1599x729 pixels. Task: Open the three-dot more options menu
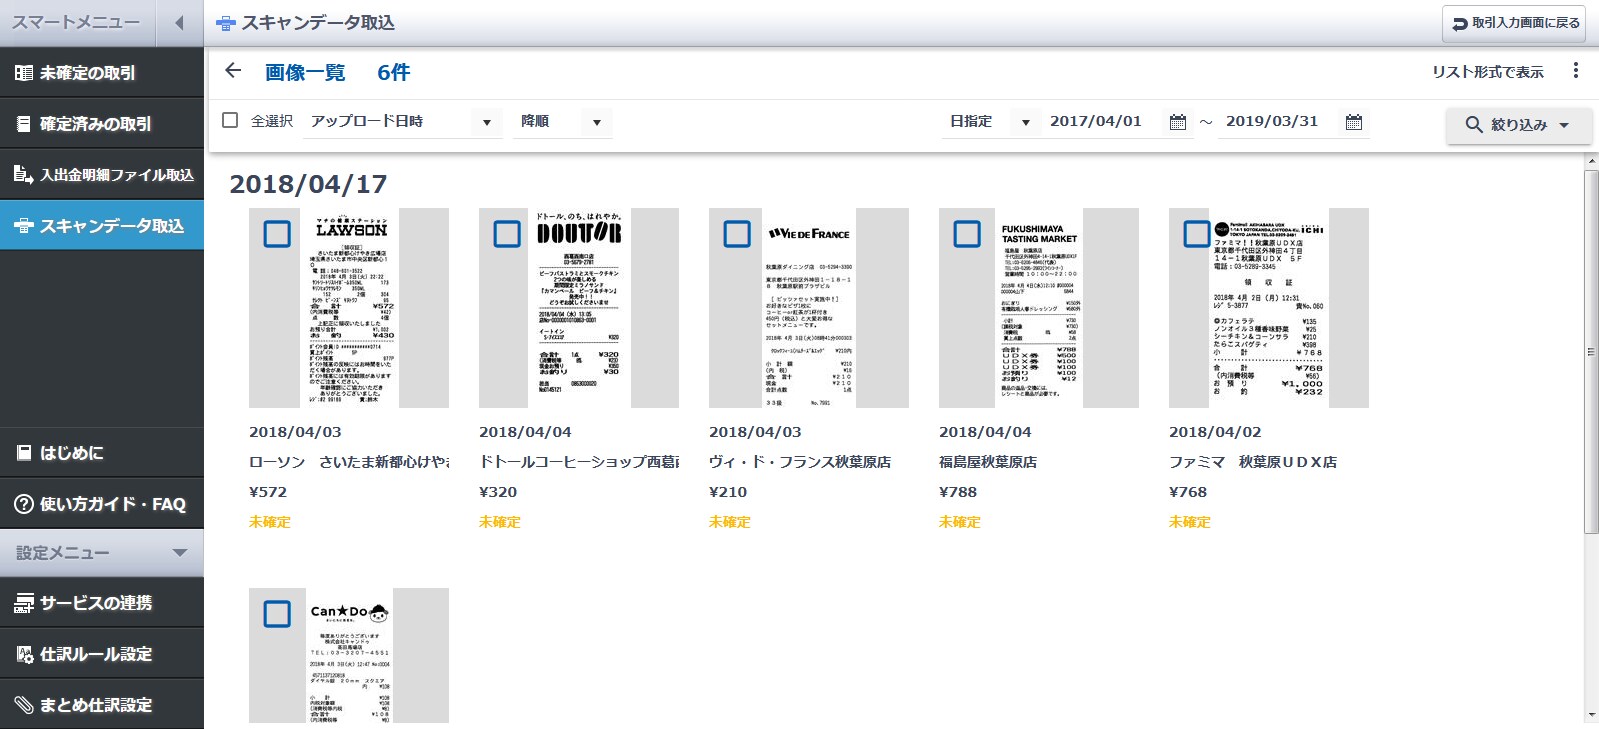pyautogui.click(x=1575, y=71)
